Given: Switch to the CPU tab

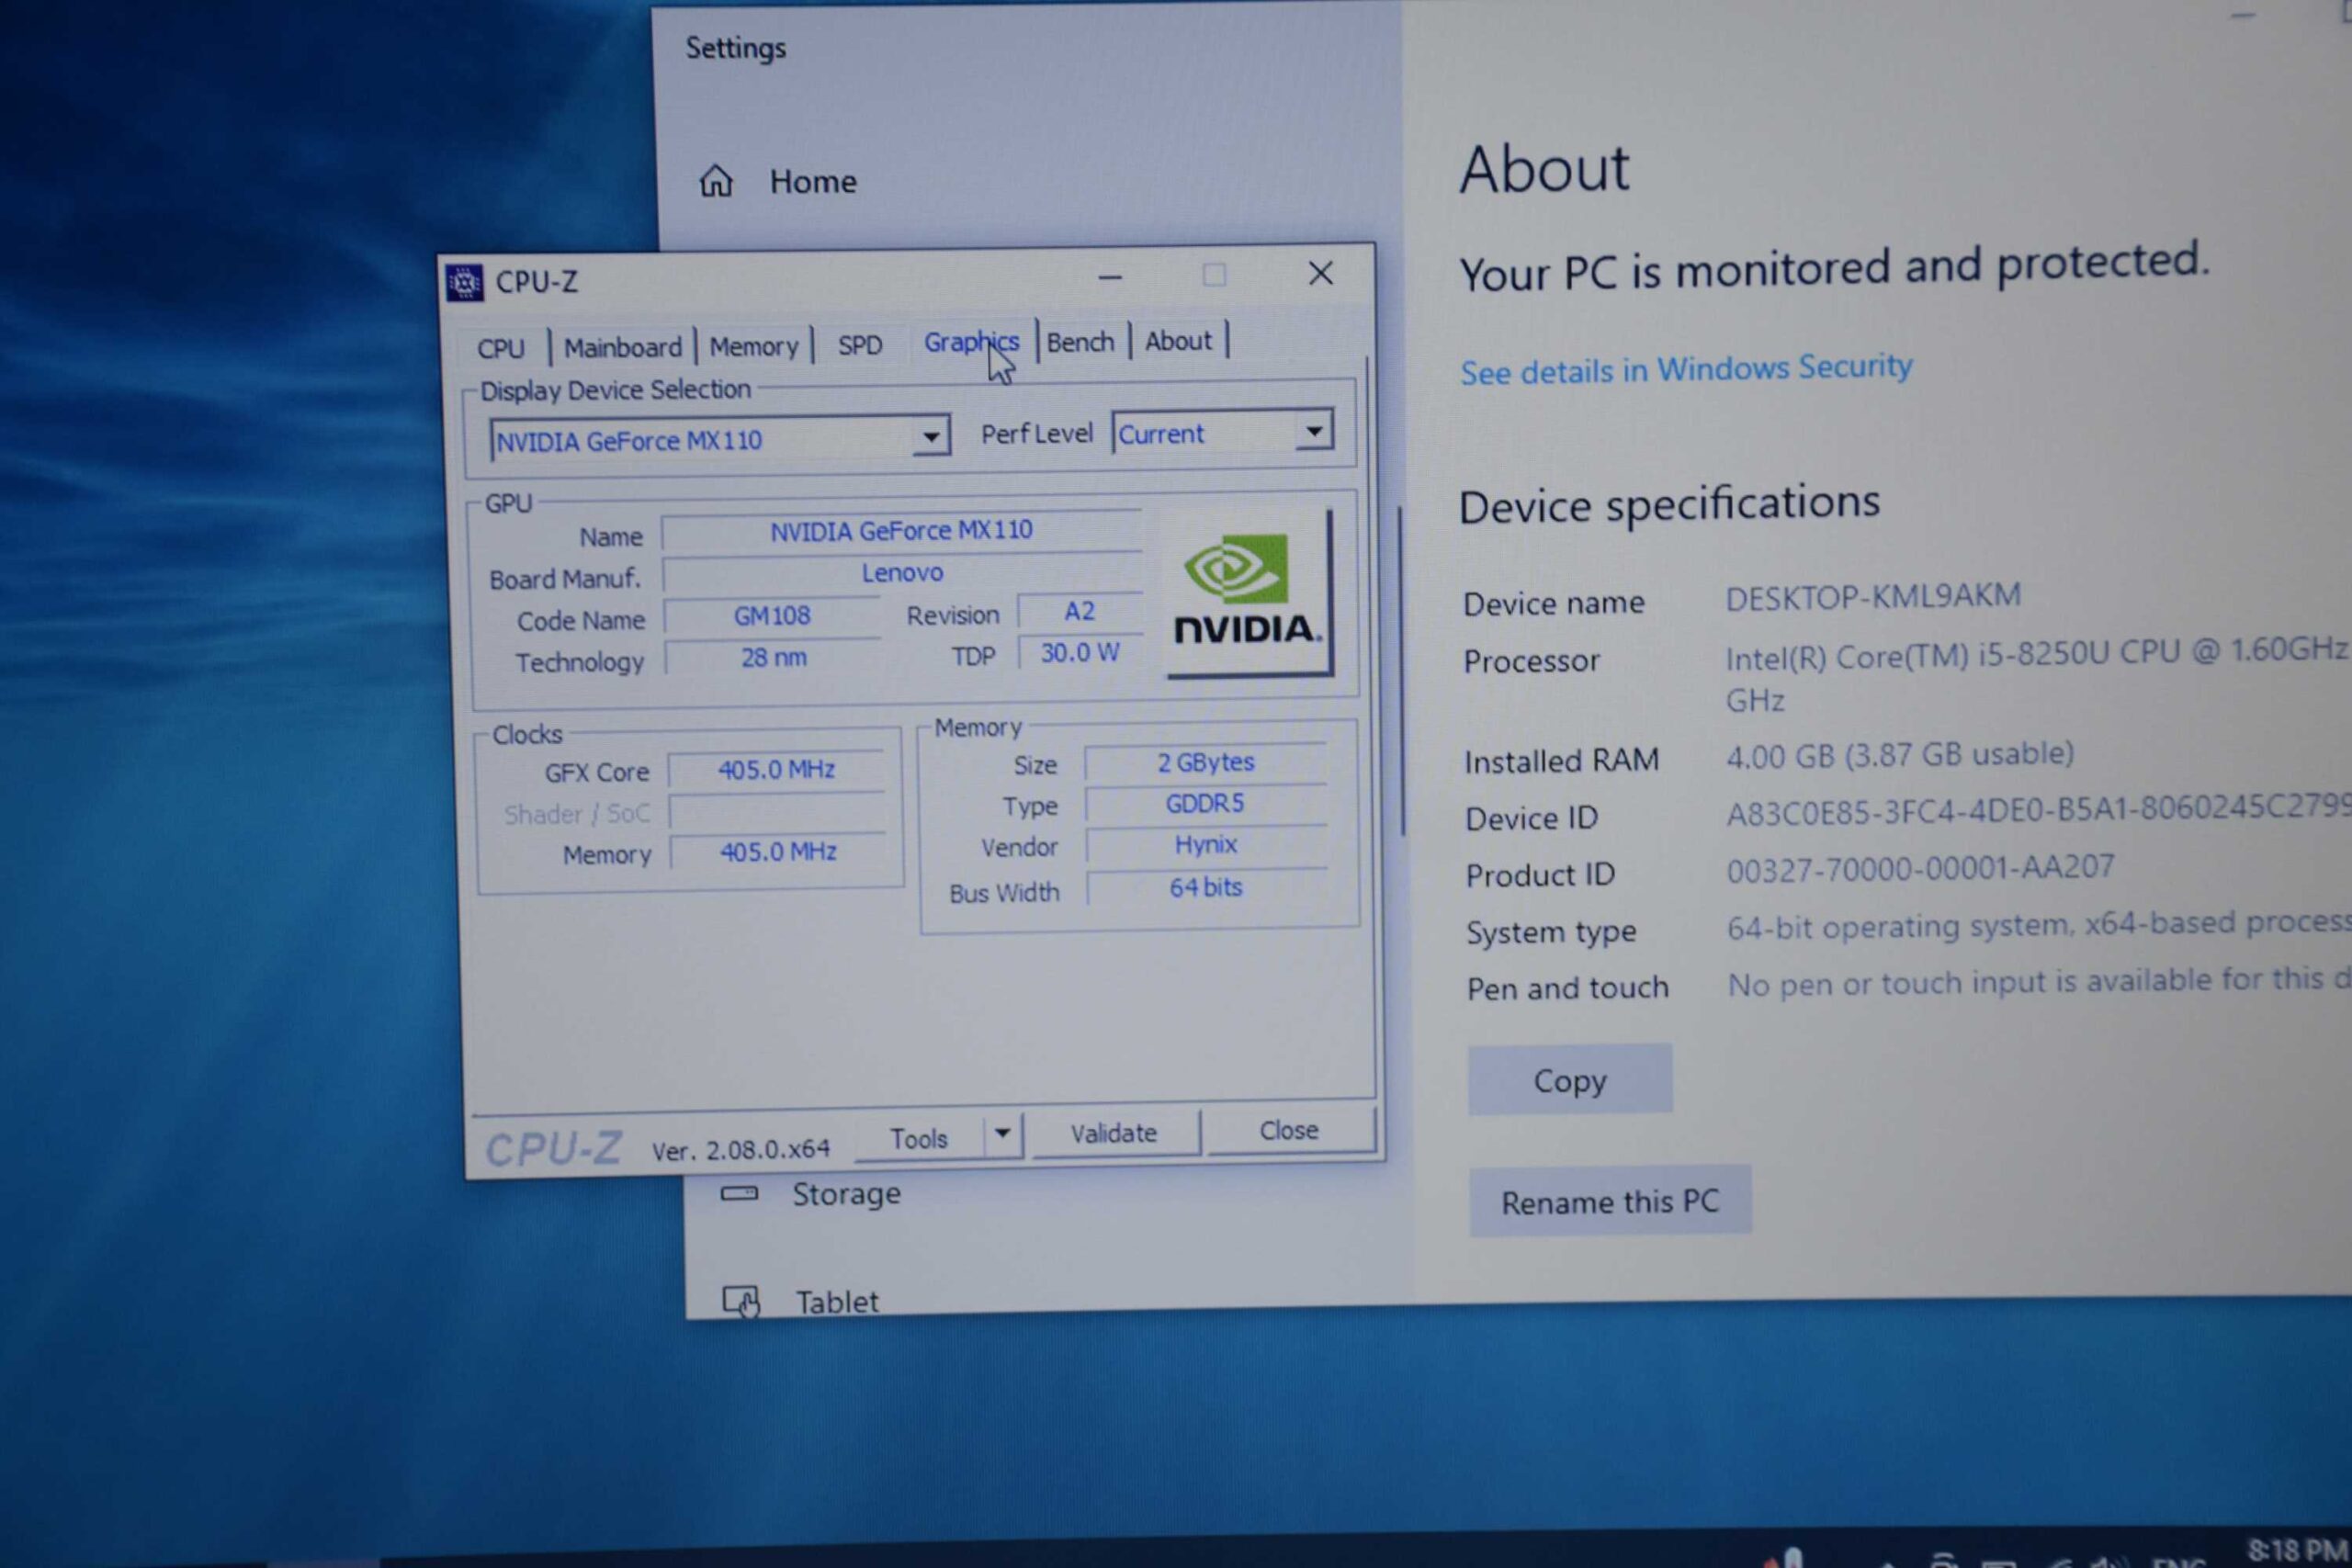Looking at the screenshot, I should (500, 349).
